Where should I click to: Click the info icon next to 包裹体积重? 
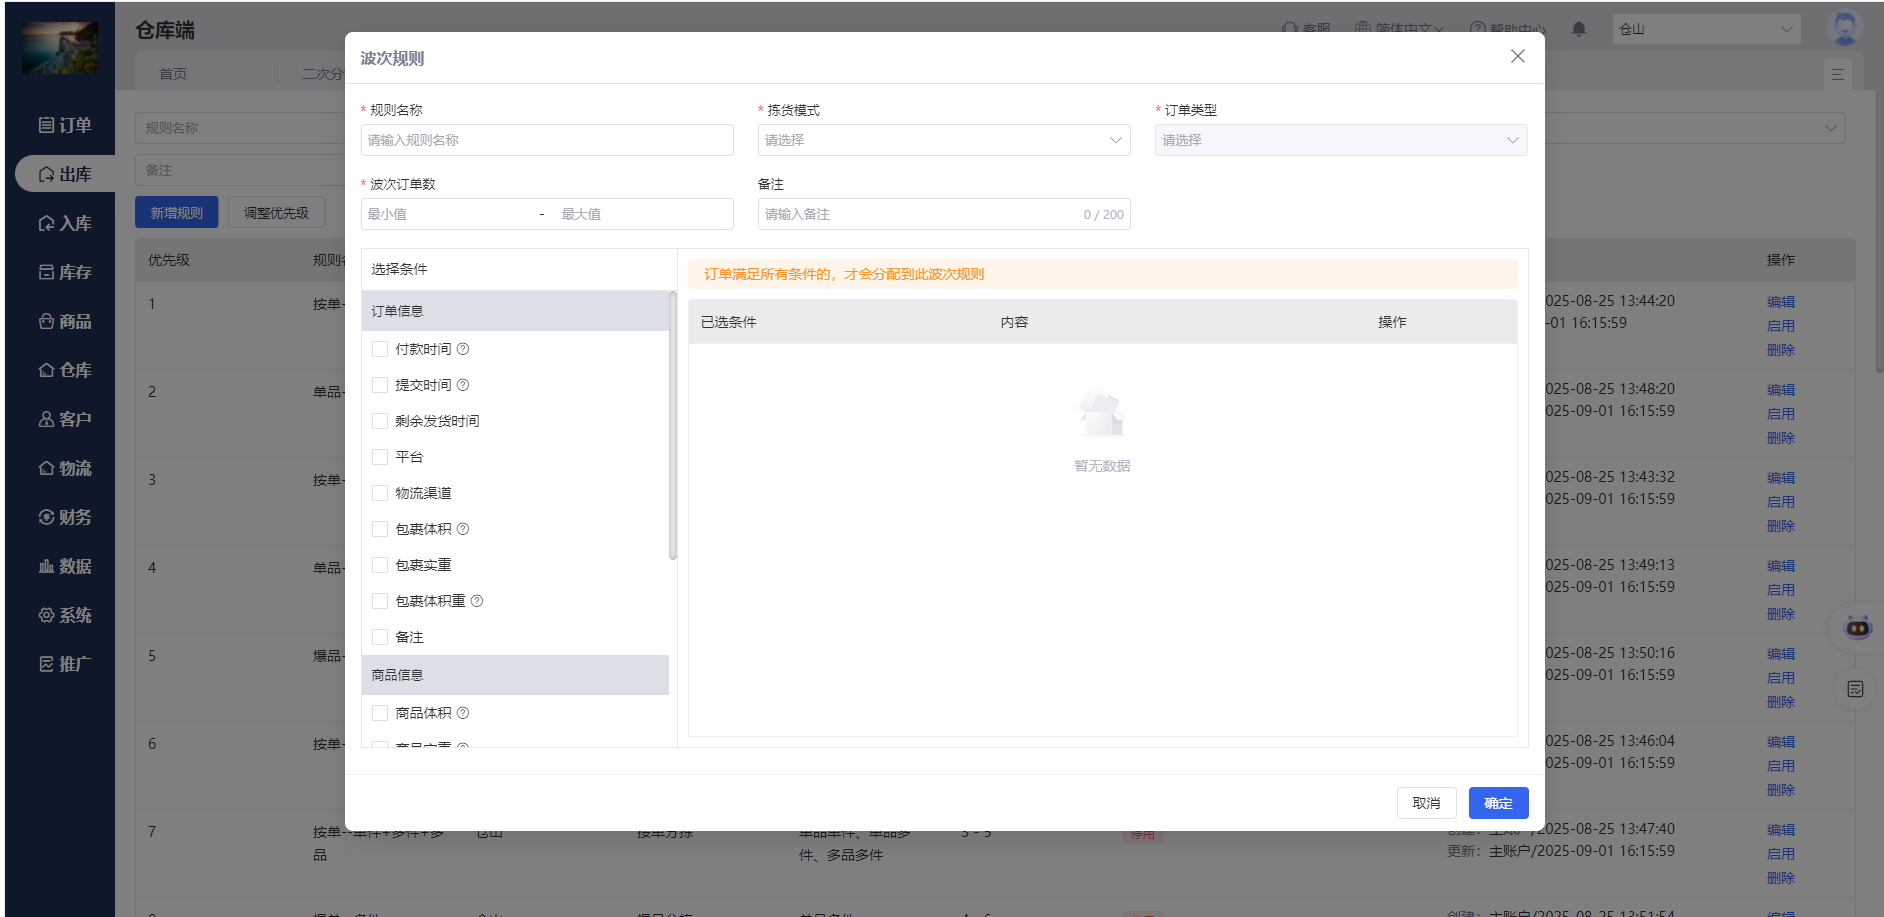pos(477,601)
